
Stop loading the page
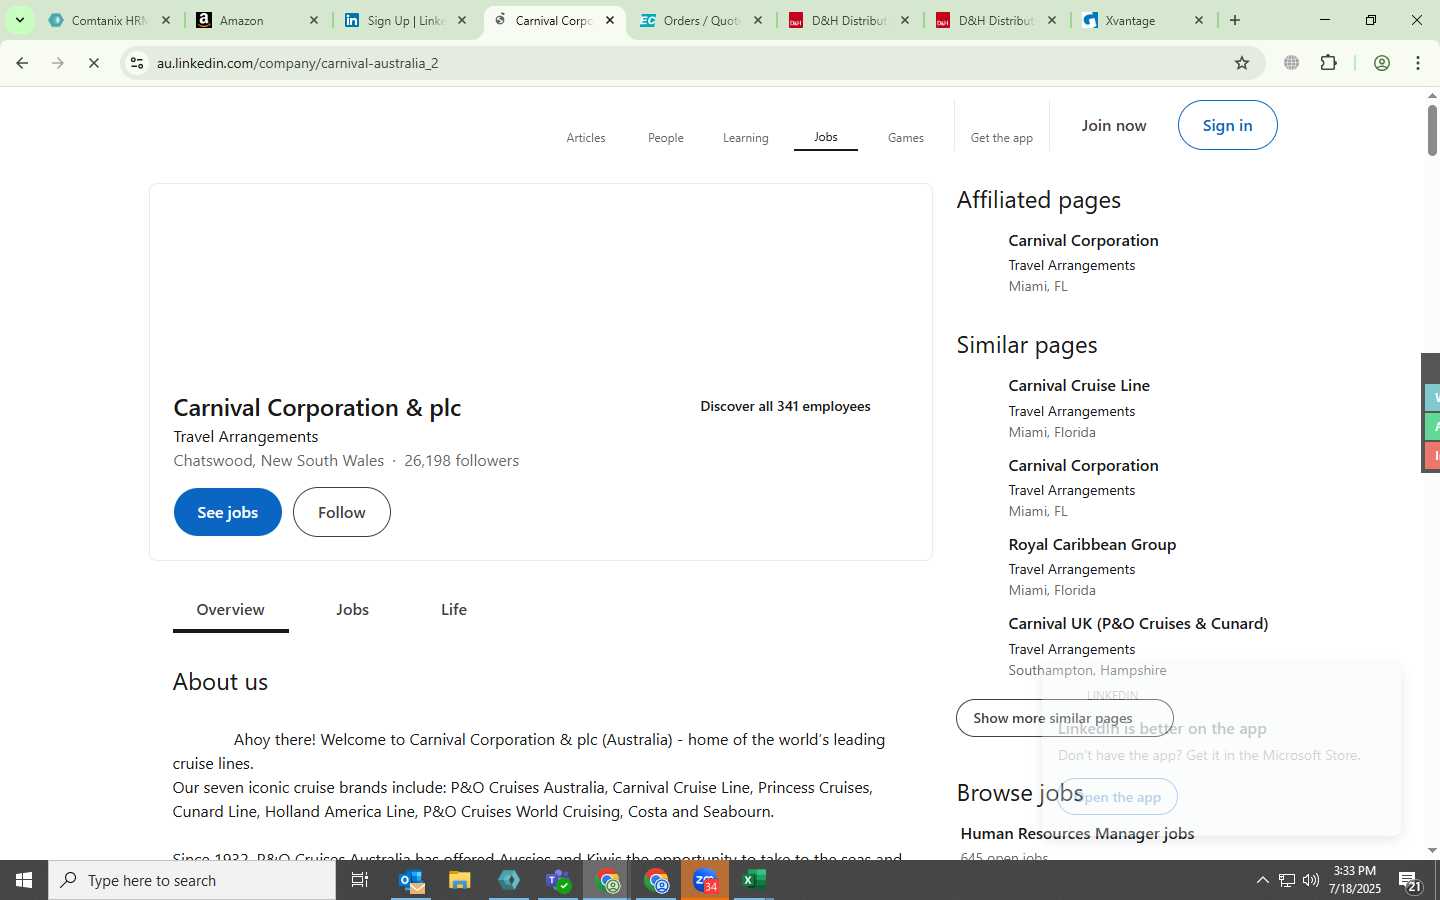point(94,63)
